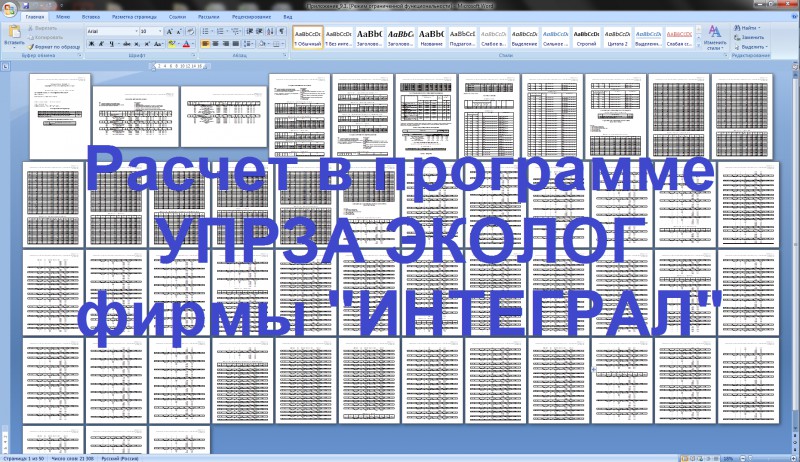Toggle subscript formatting

coord(137,44)
